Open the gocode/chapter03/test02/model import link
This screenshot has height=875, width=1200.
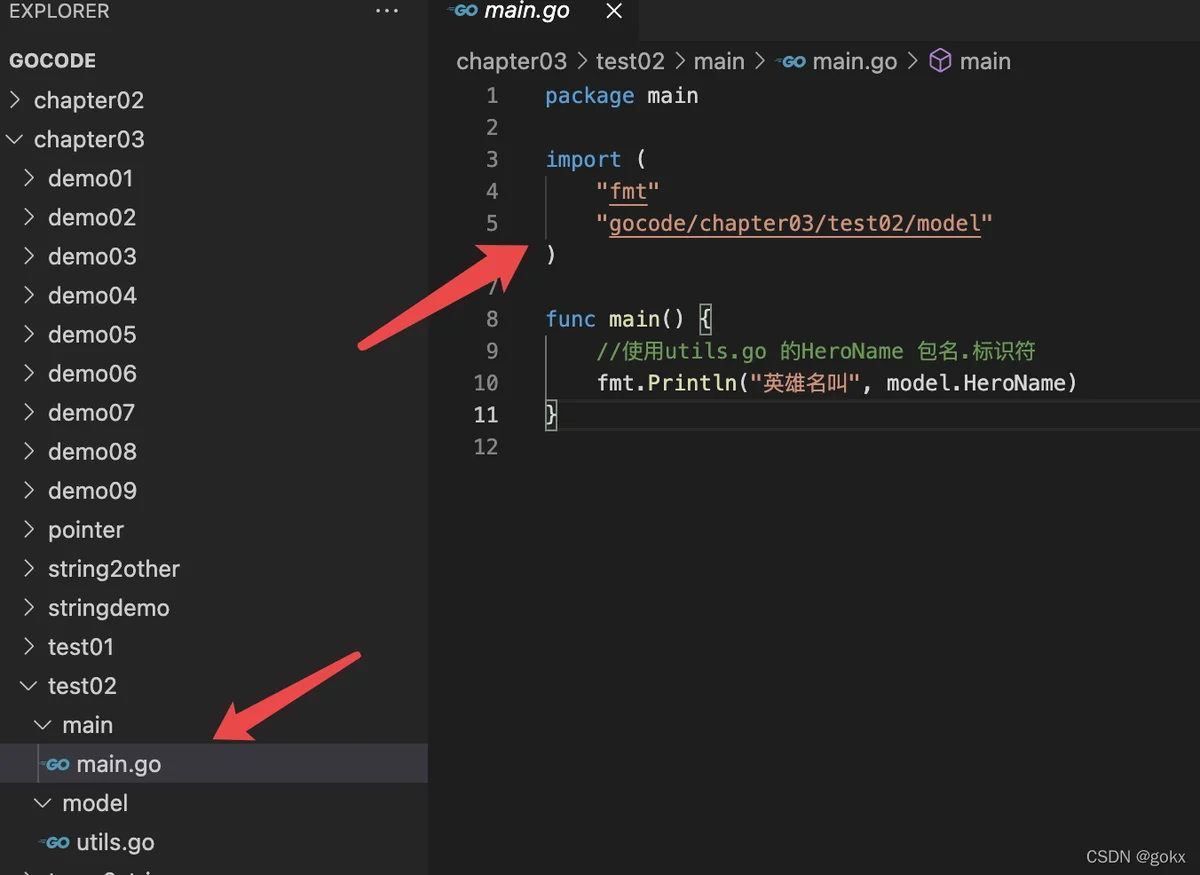pos(794,223)
